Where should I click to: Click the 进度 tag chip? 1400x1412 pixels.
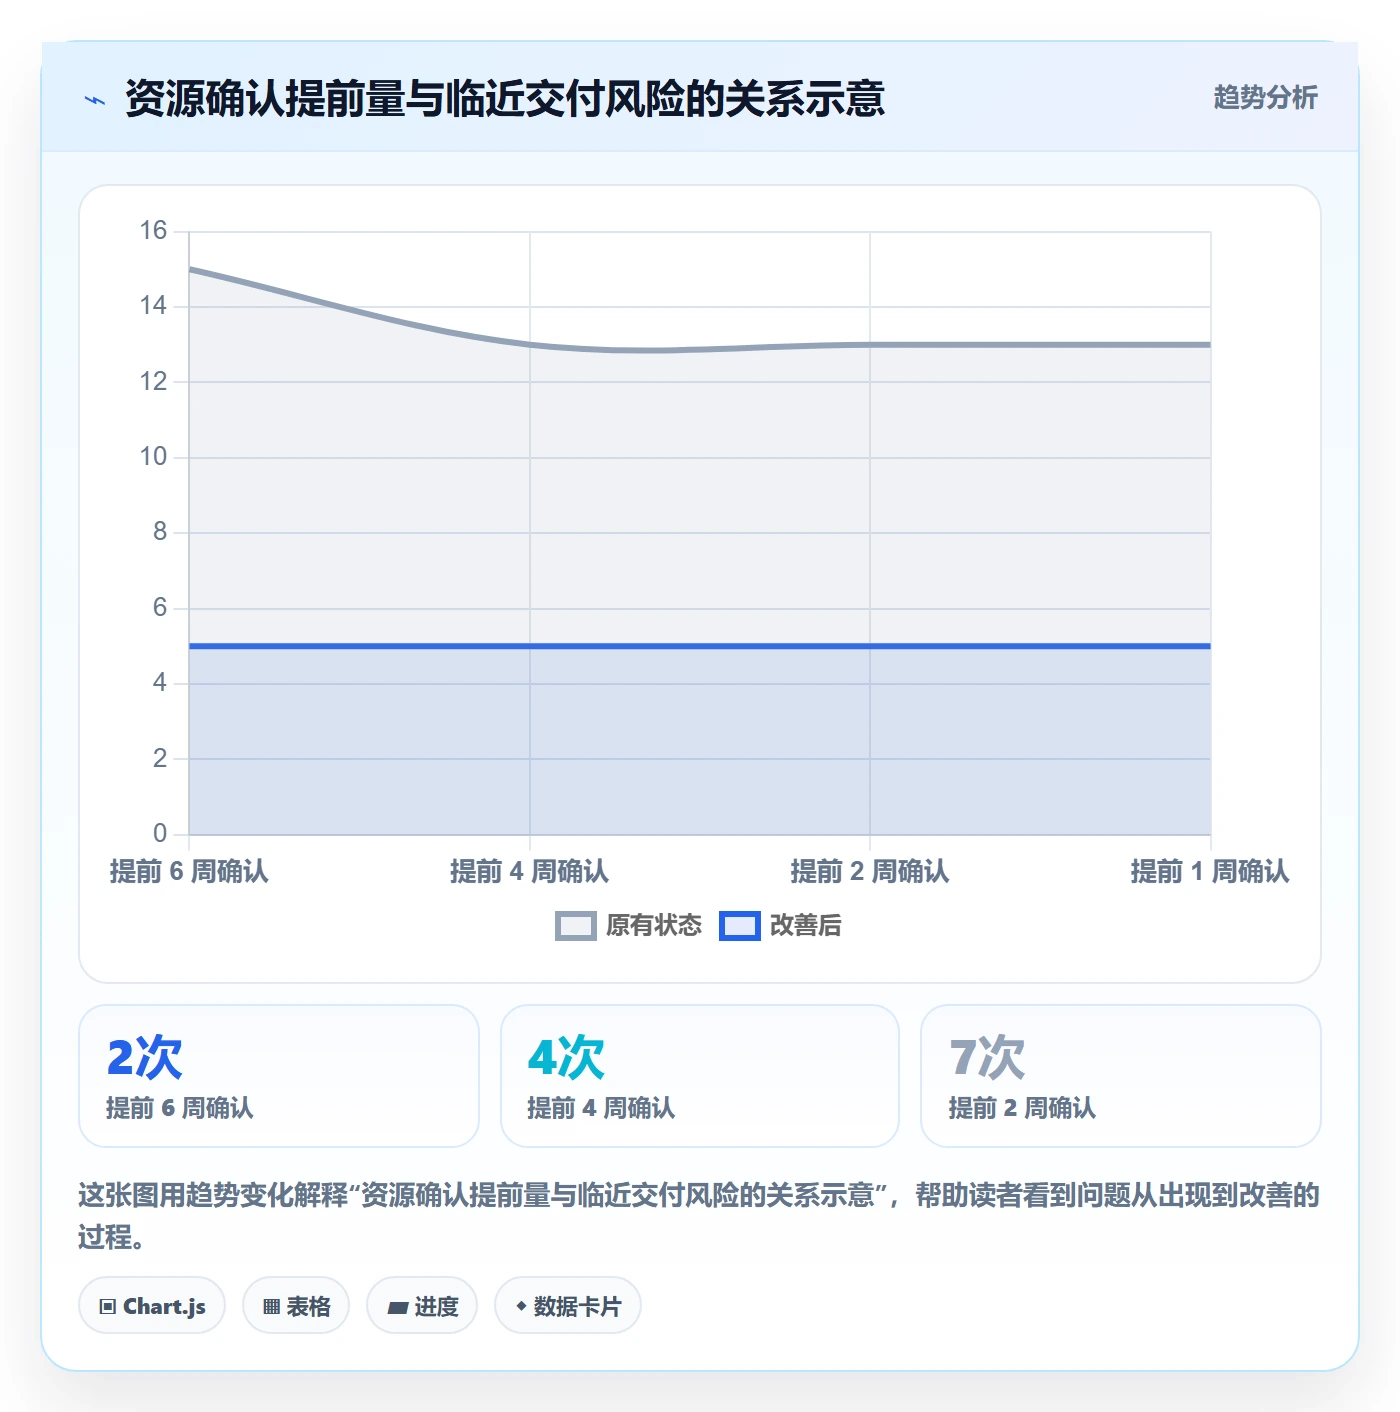click(x=422, y=1305)
